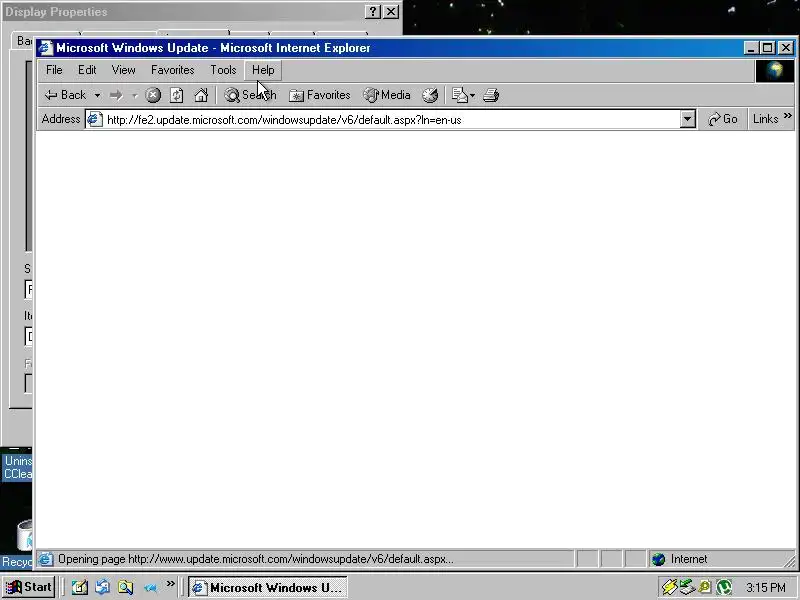Stop loading with the Stop icon
Viewport: 800px width, 600px height.
coord(153,95)
